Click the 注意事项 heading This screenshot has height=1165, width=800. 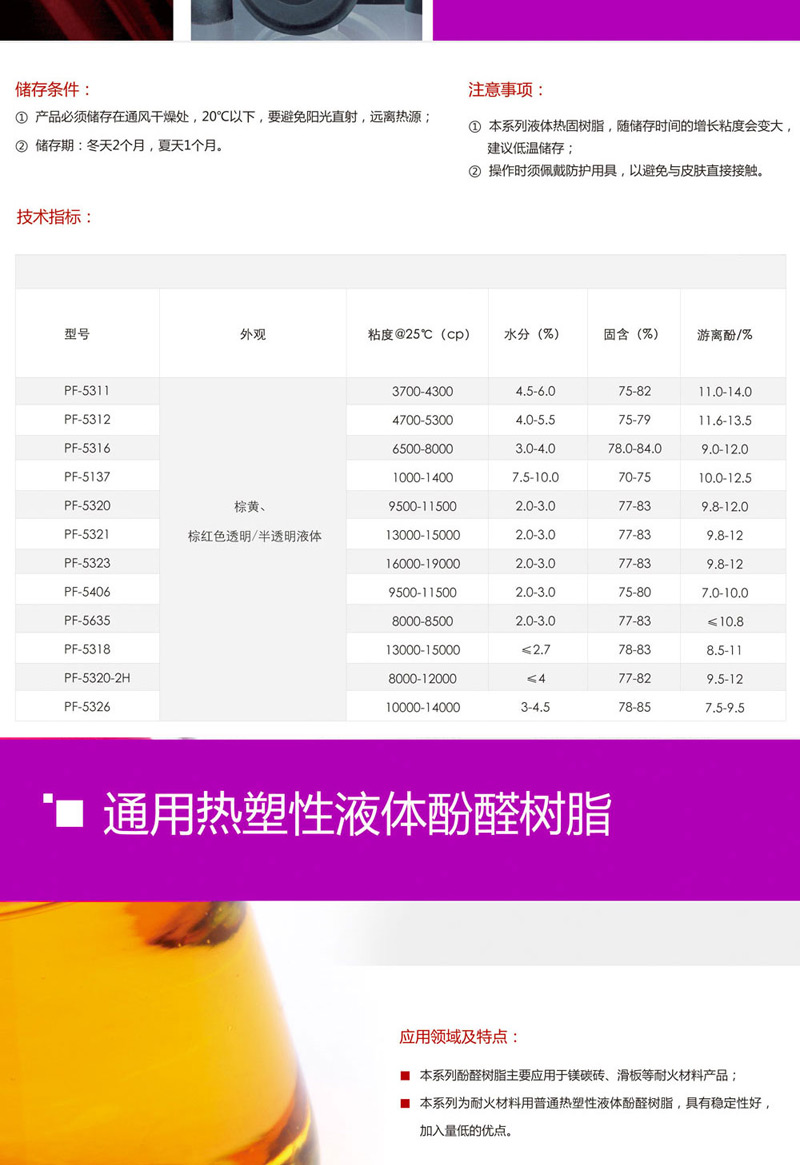(507, 90)
